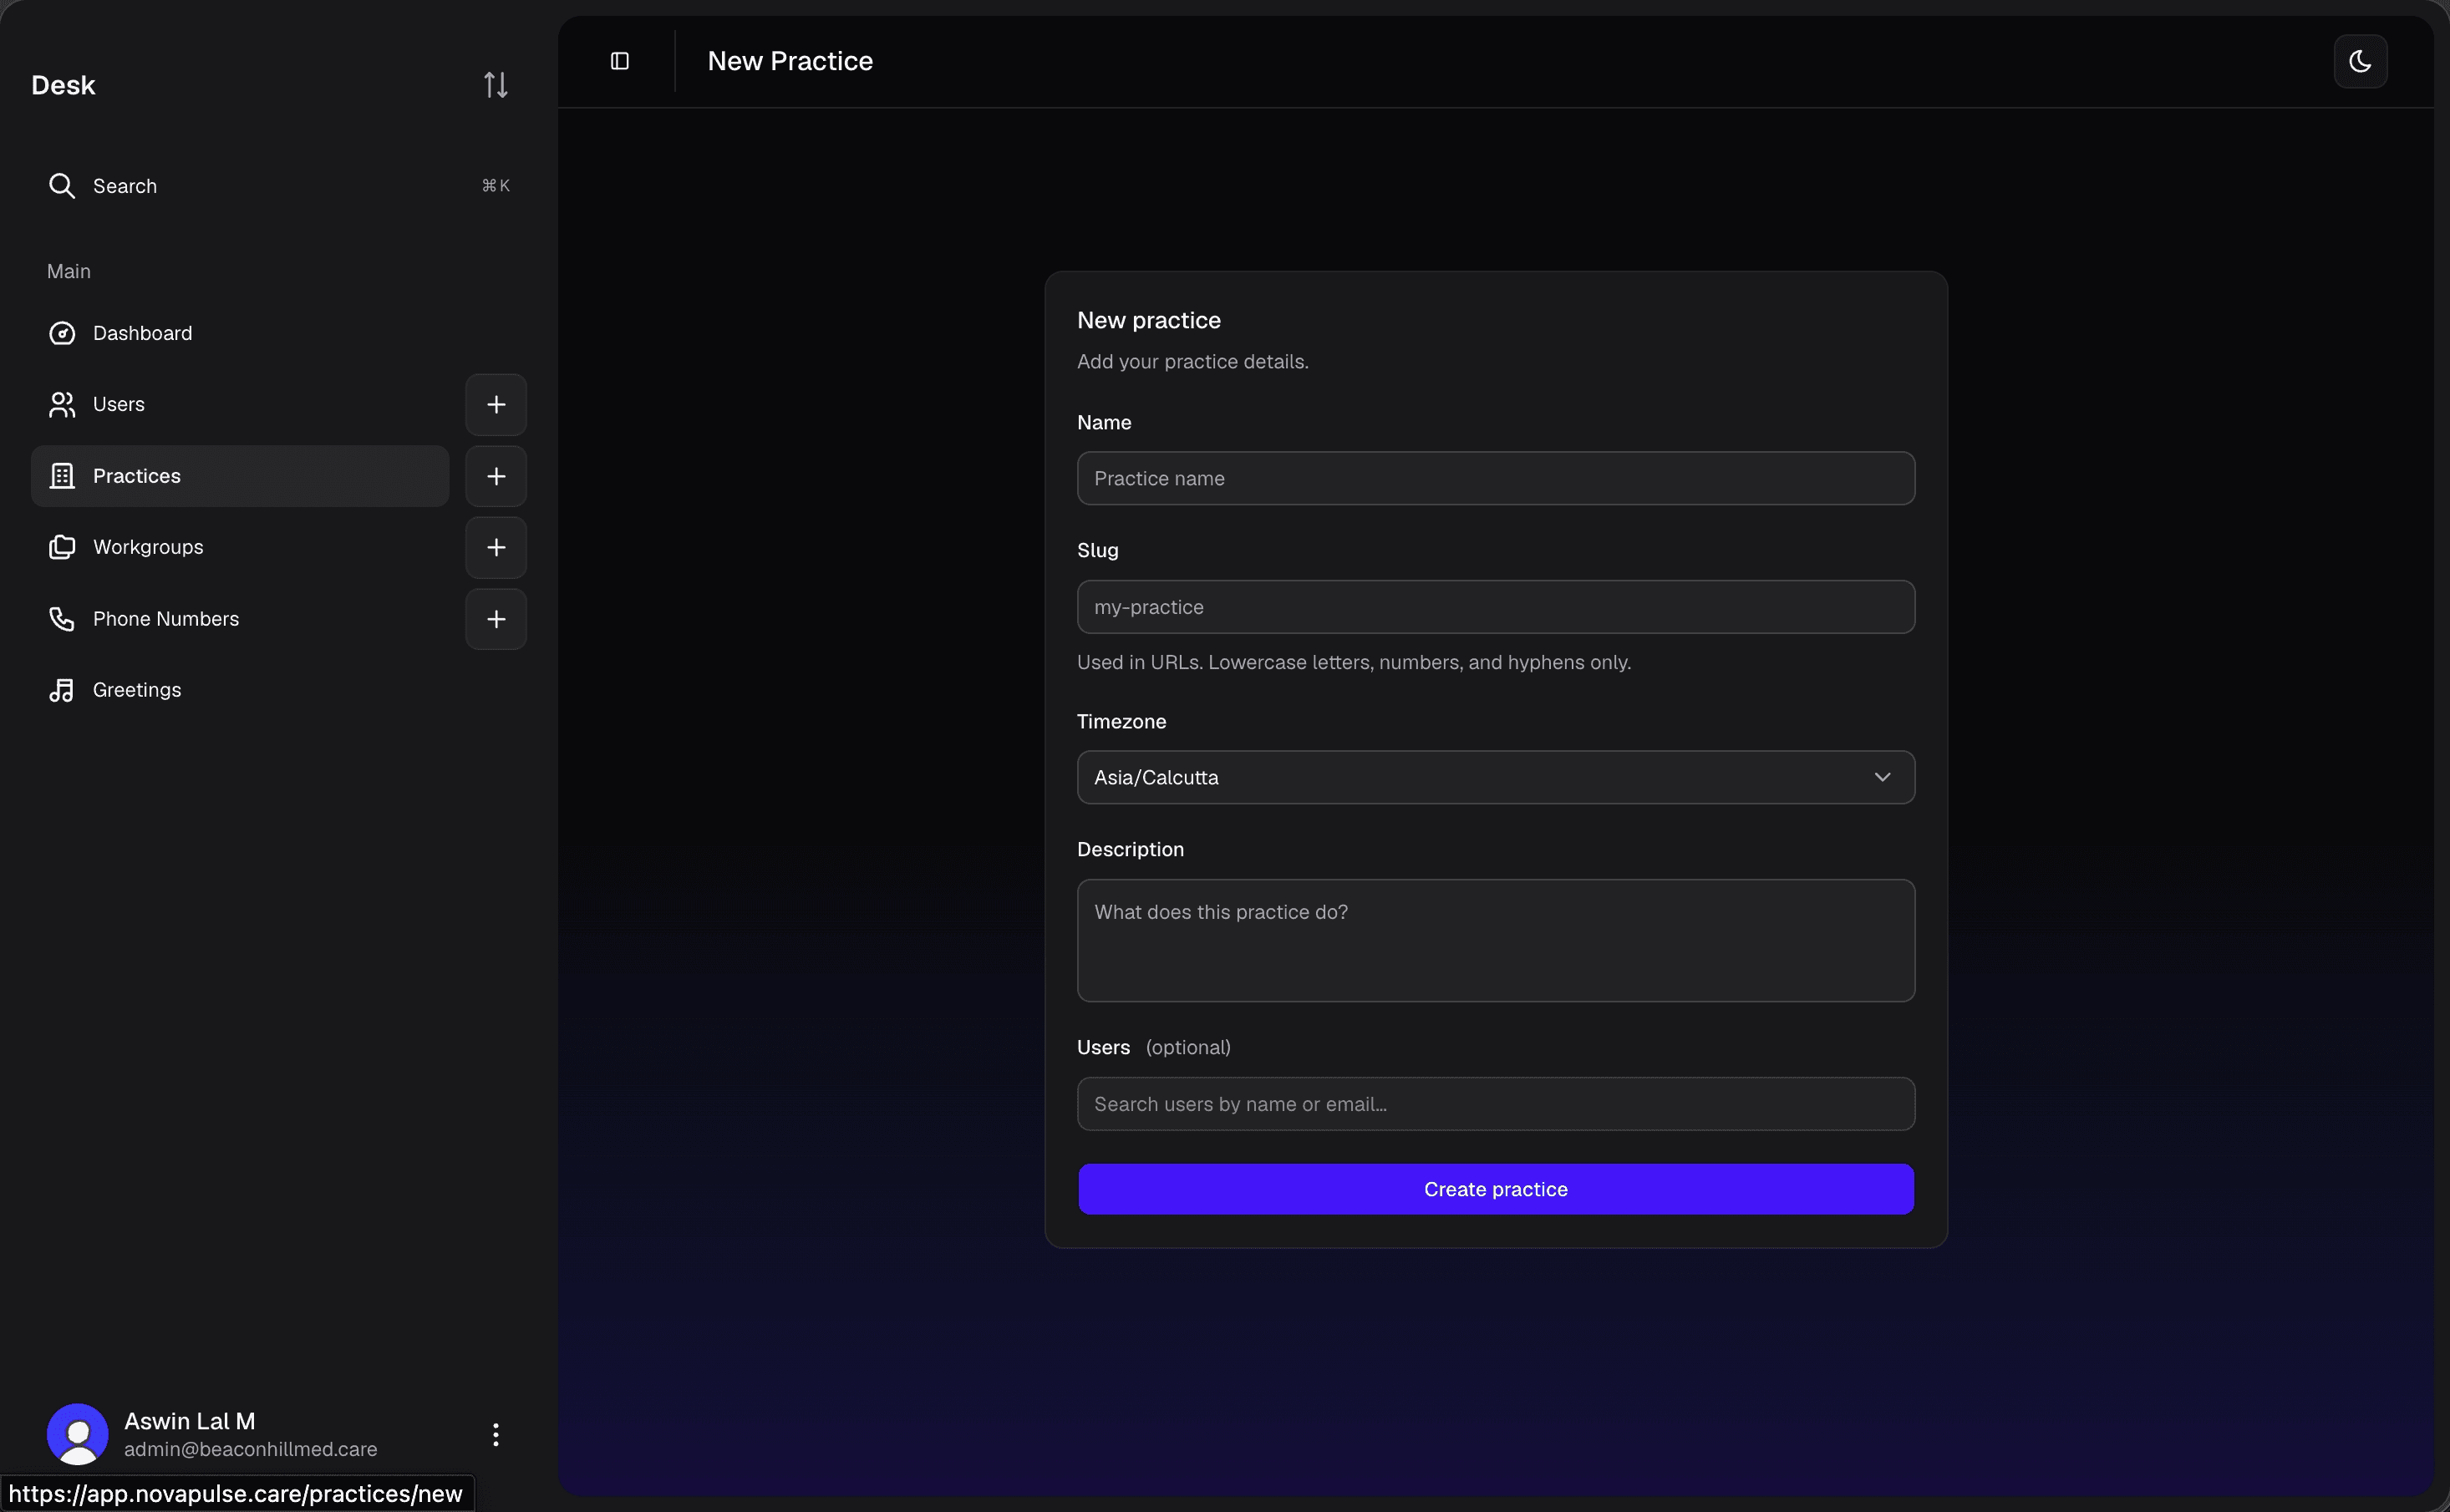Add a phone number using the plus icon

click(496, 619)
